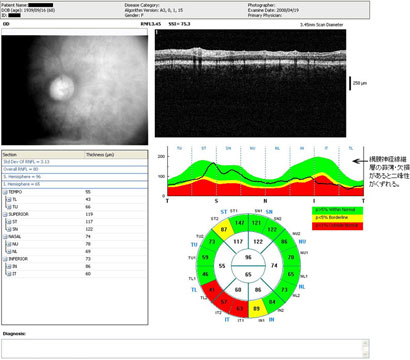Viewport: 410px width, 360px height.
Task: Click the SUPERIOR thickness value 119
Action: coord(89,214)
